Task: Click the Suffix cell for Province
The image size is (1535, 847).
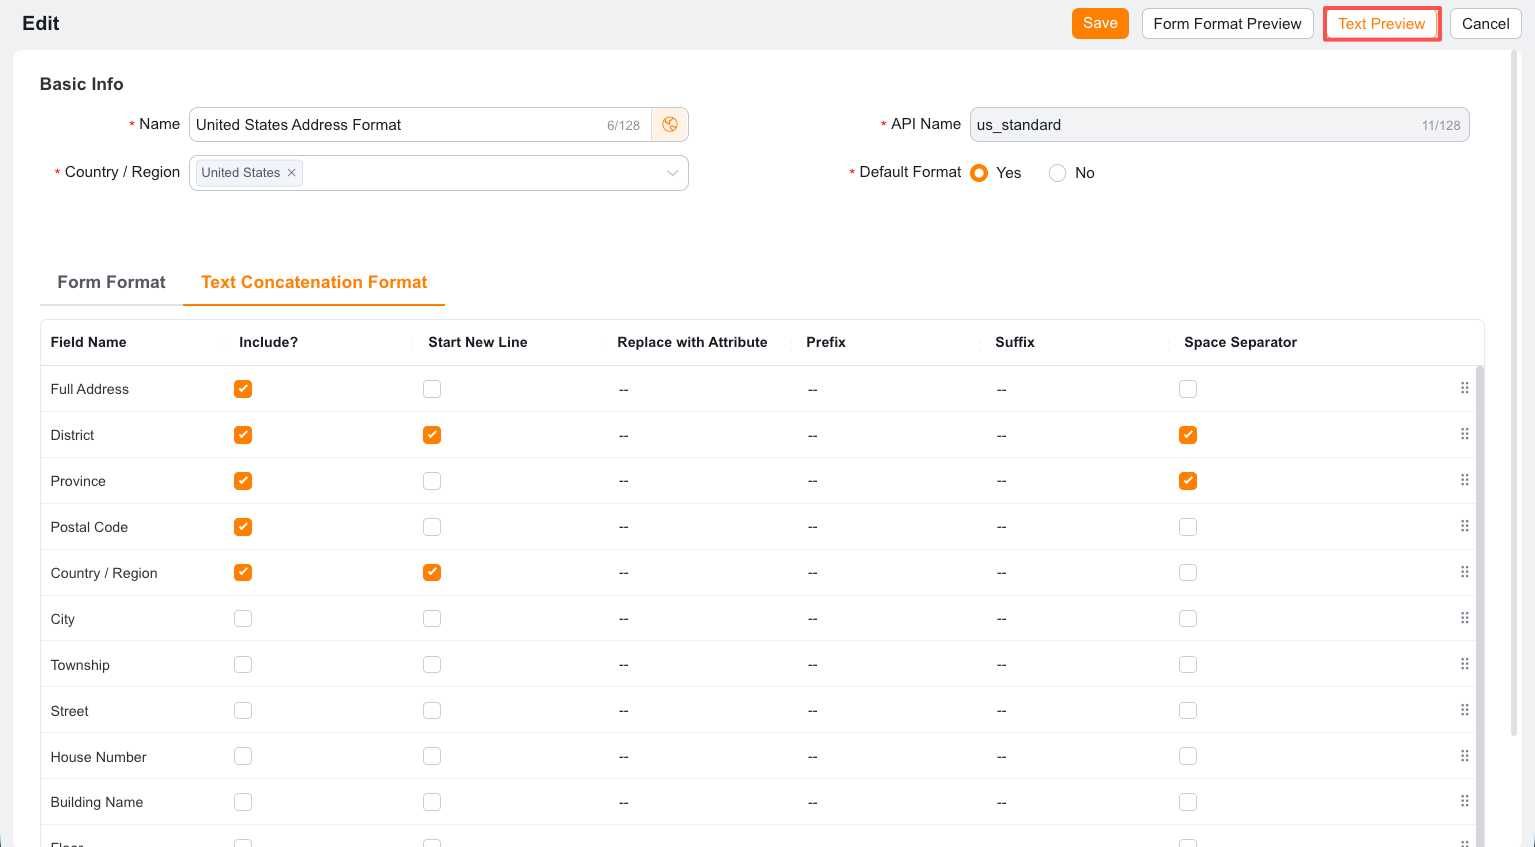Action: tap(1079, 481)
